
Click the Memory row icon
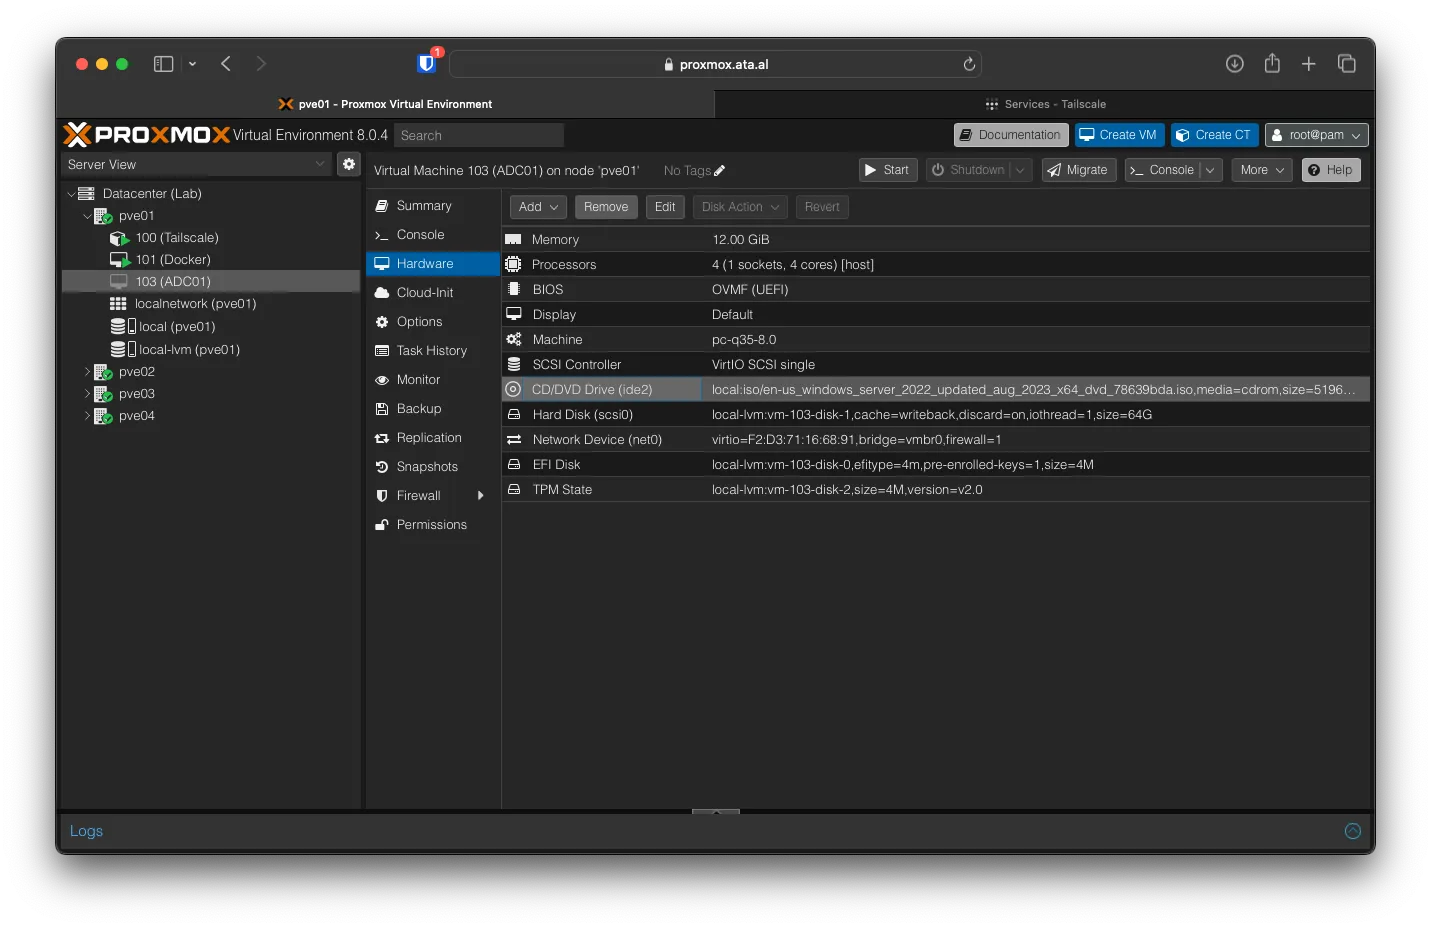[x=513, y=240]
